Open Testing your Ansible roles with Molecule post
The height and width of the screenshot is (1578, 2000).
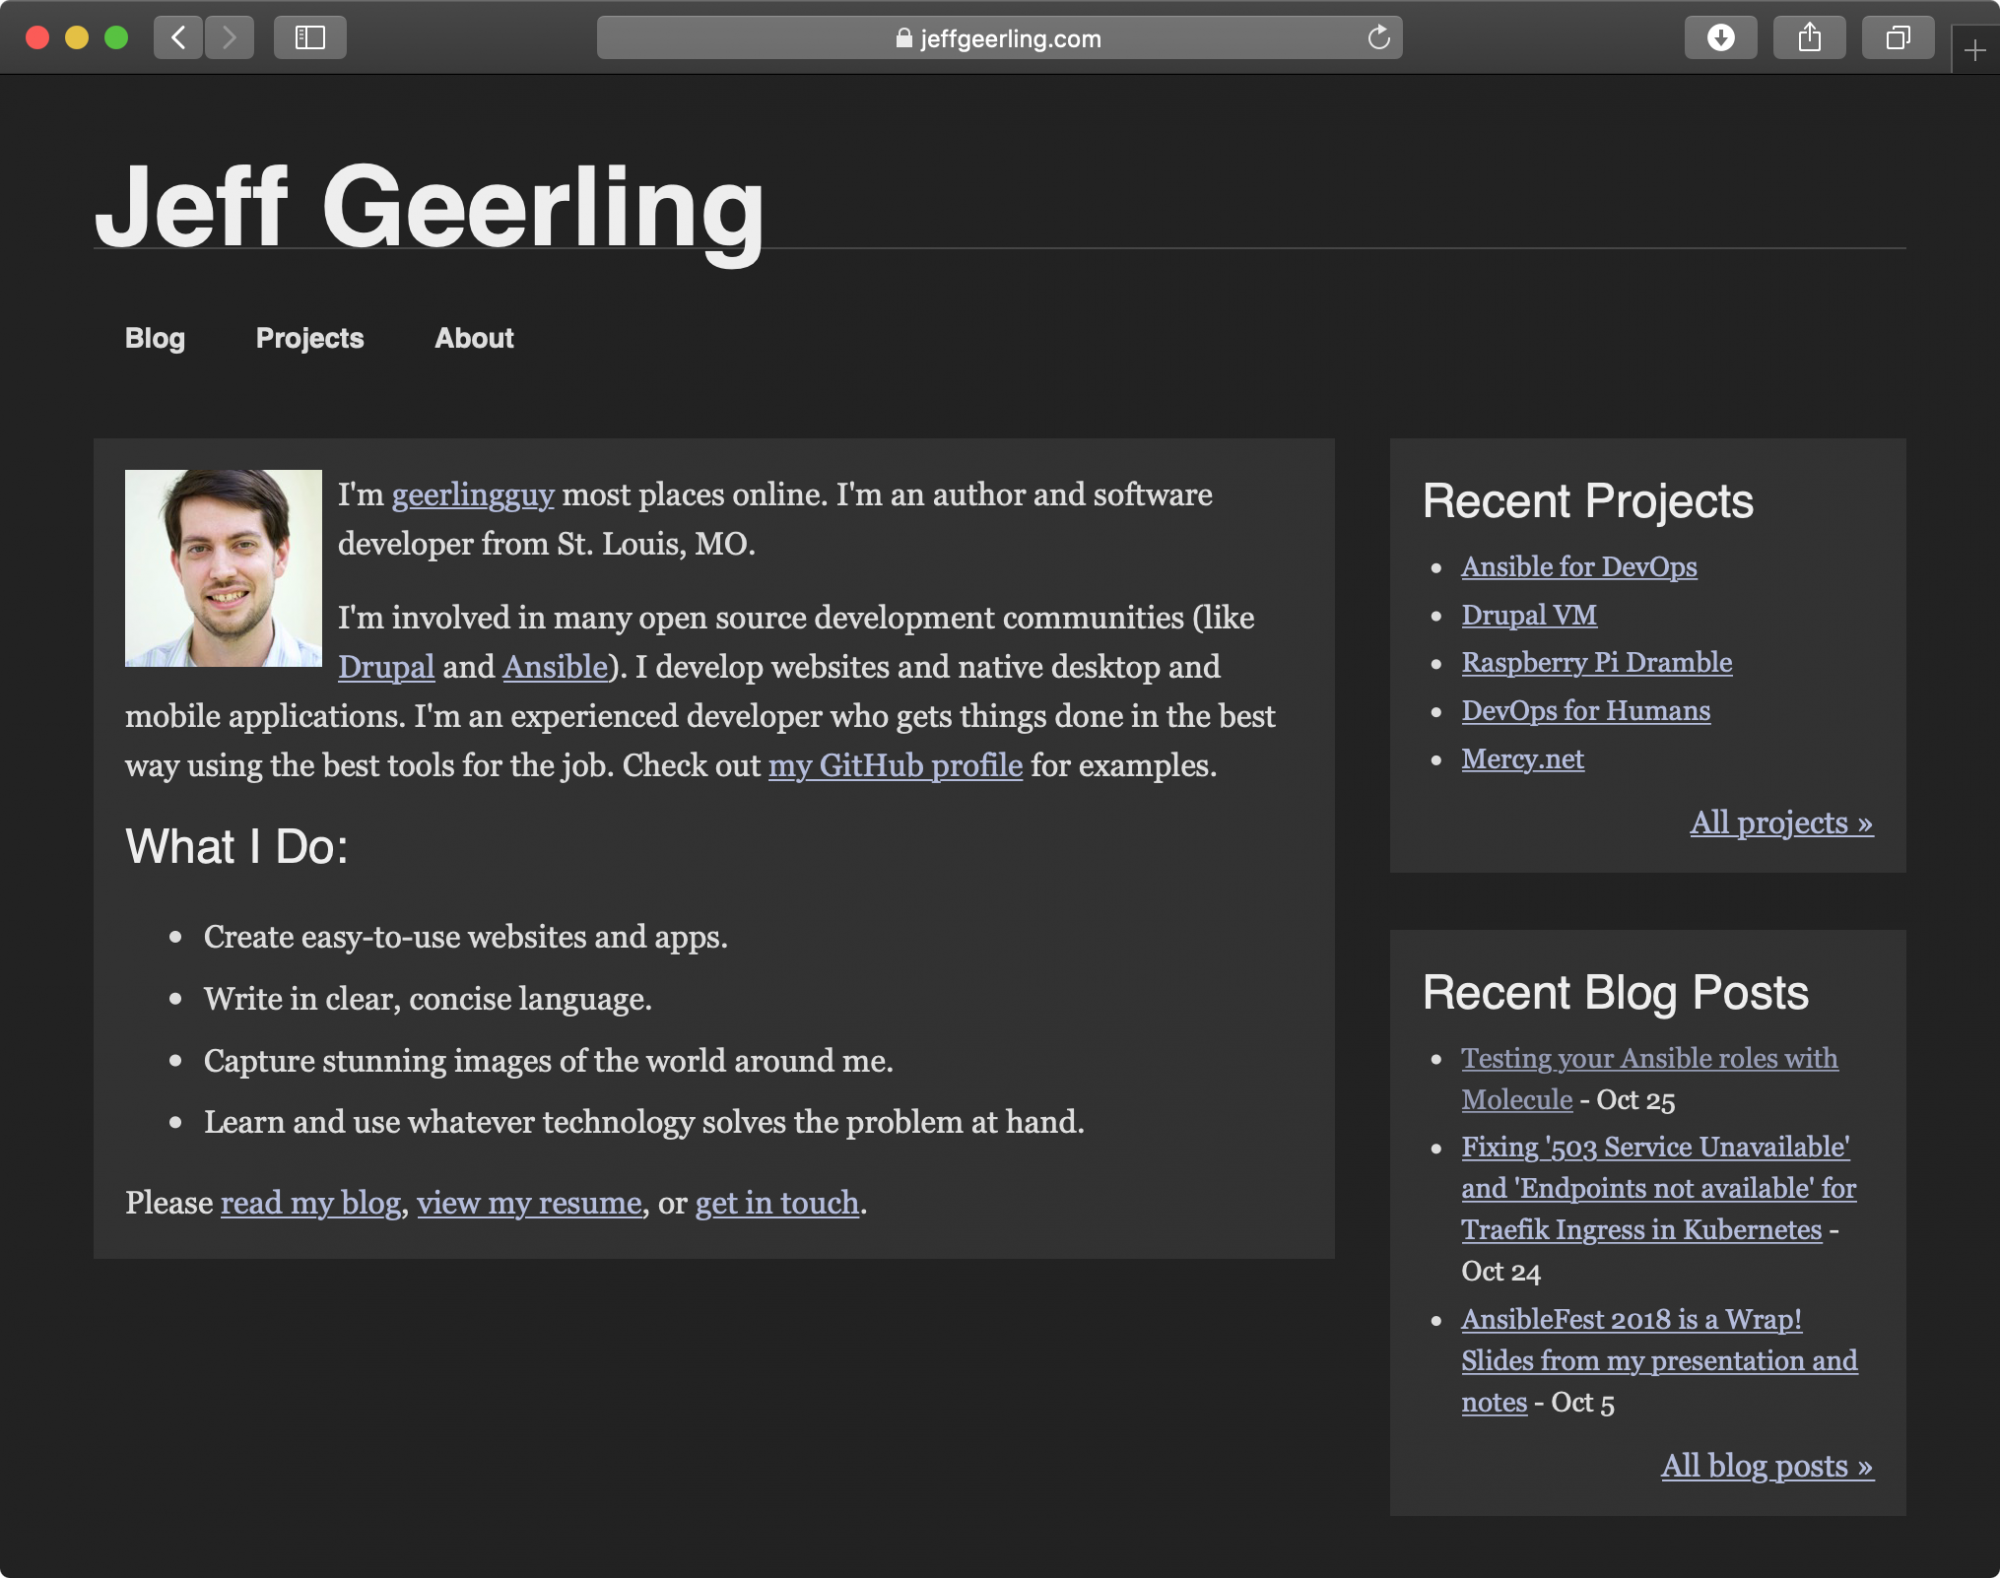click(1649, 1079)
